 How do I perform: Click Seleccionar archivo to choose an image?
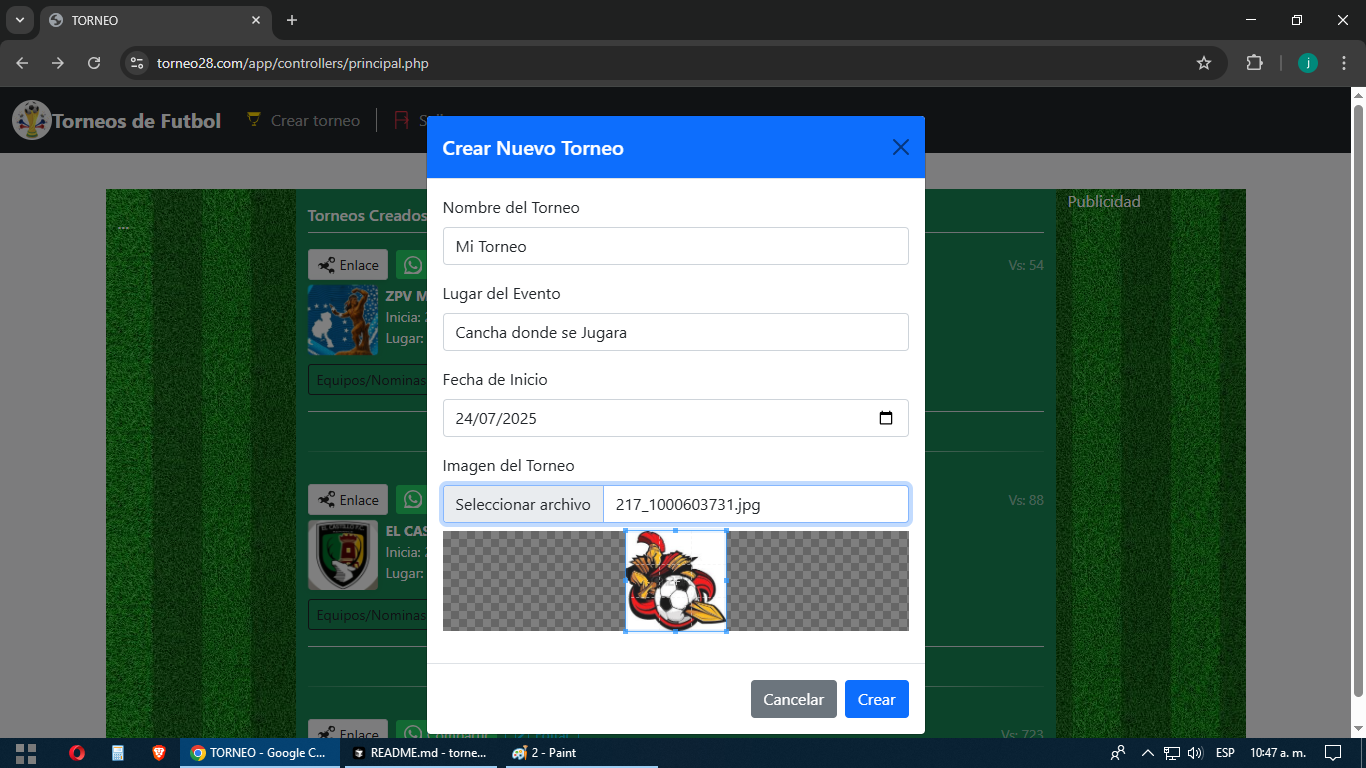[x=522, y=504]
